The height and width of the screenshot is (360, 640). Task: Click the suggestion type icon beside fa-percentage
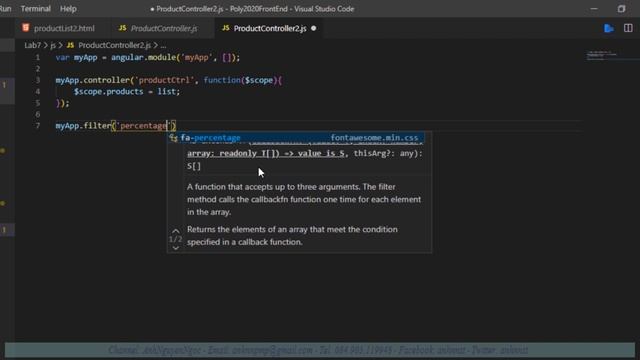click(x=173, y=138)
